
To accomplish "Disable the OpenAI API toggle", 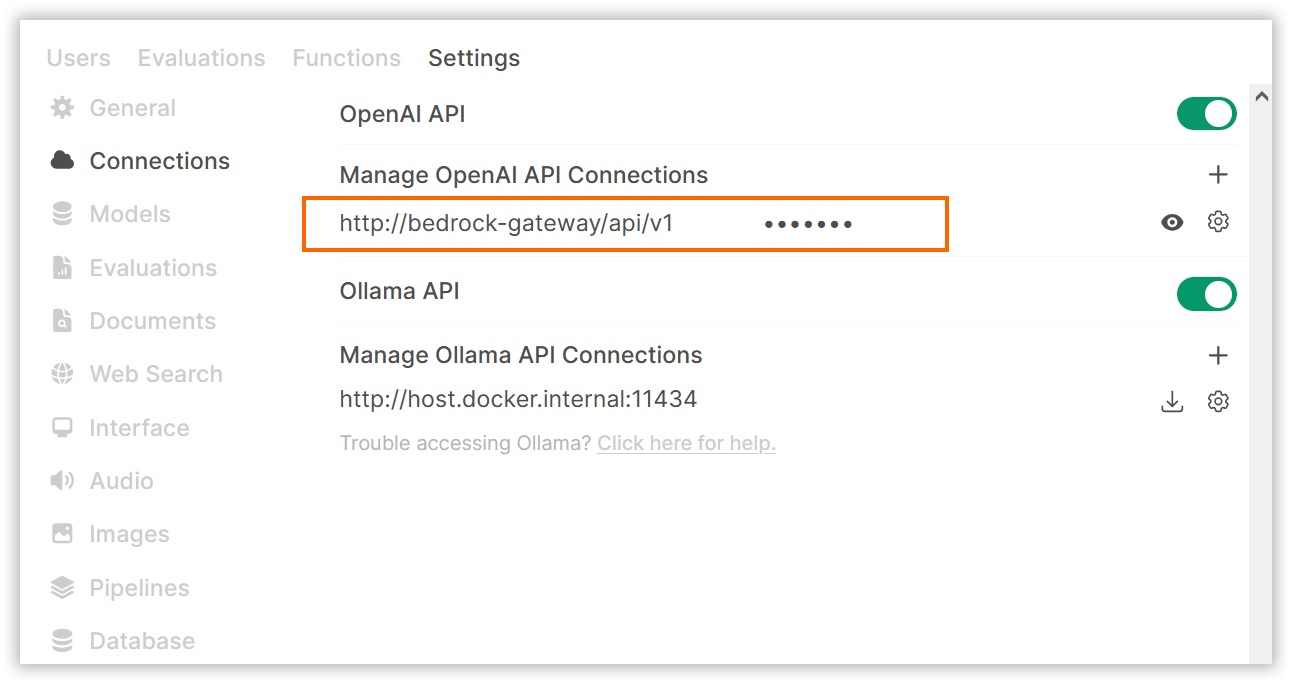I will tap(1207, 114).
